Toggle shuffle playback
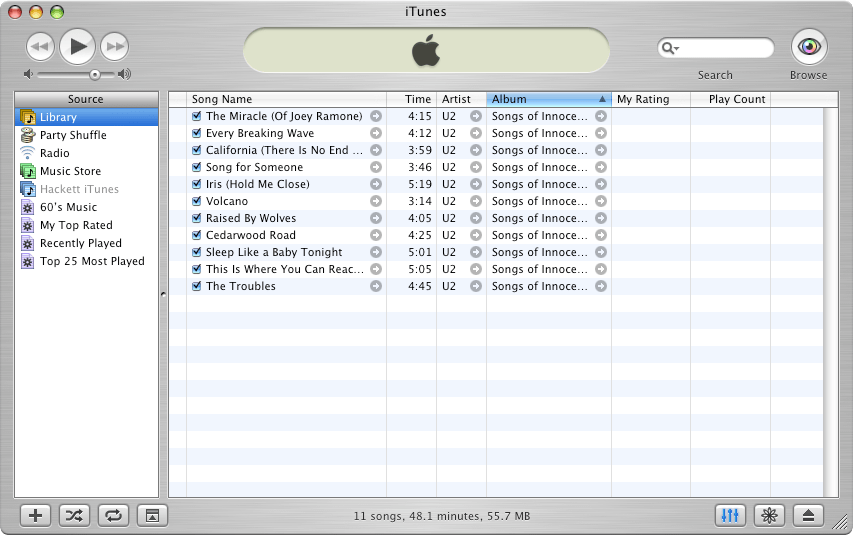The width and height of the screenshot is (853, 535). (x=75, y=515)
